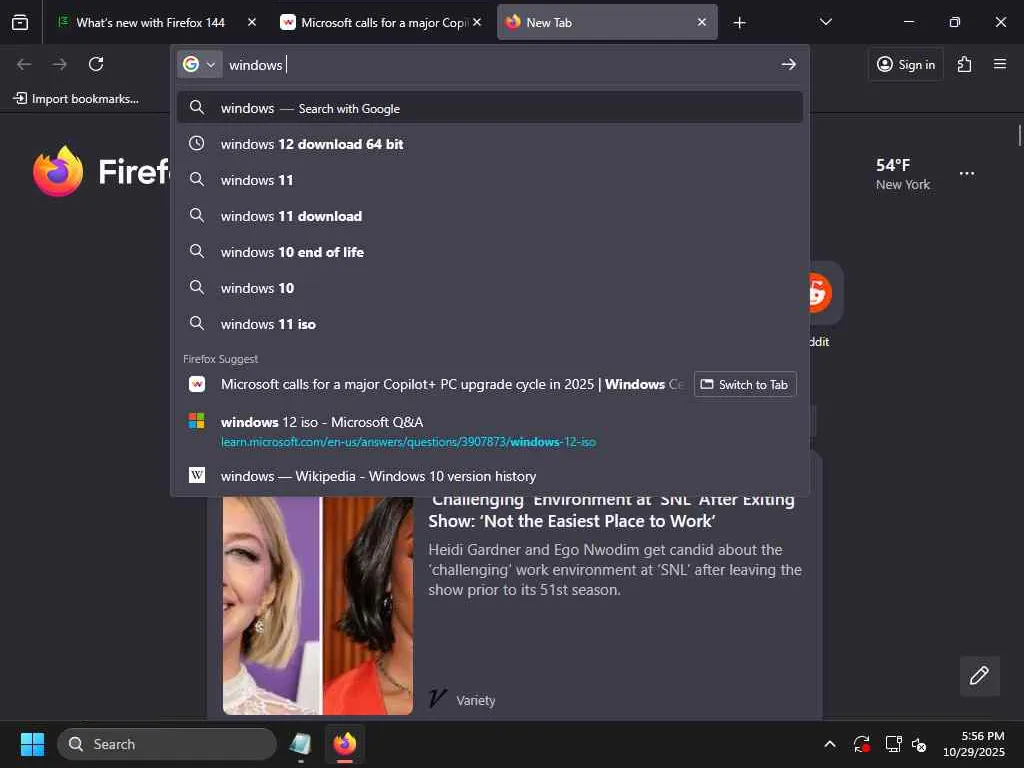Click the page vertical scrollbar

tap(1019, 136)
